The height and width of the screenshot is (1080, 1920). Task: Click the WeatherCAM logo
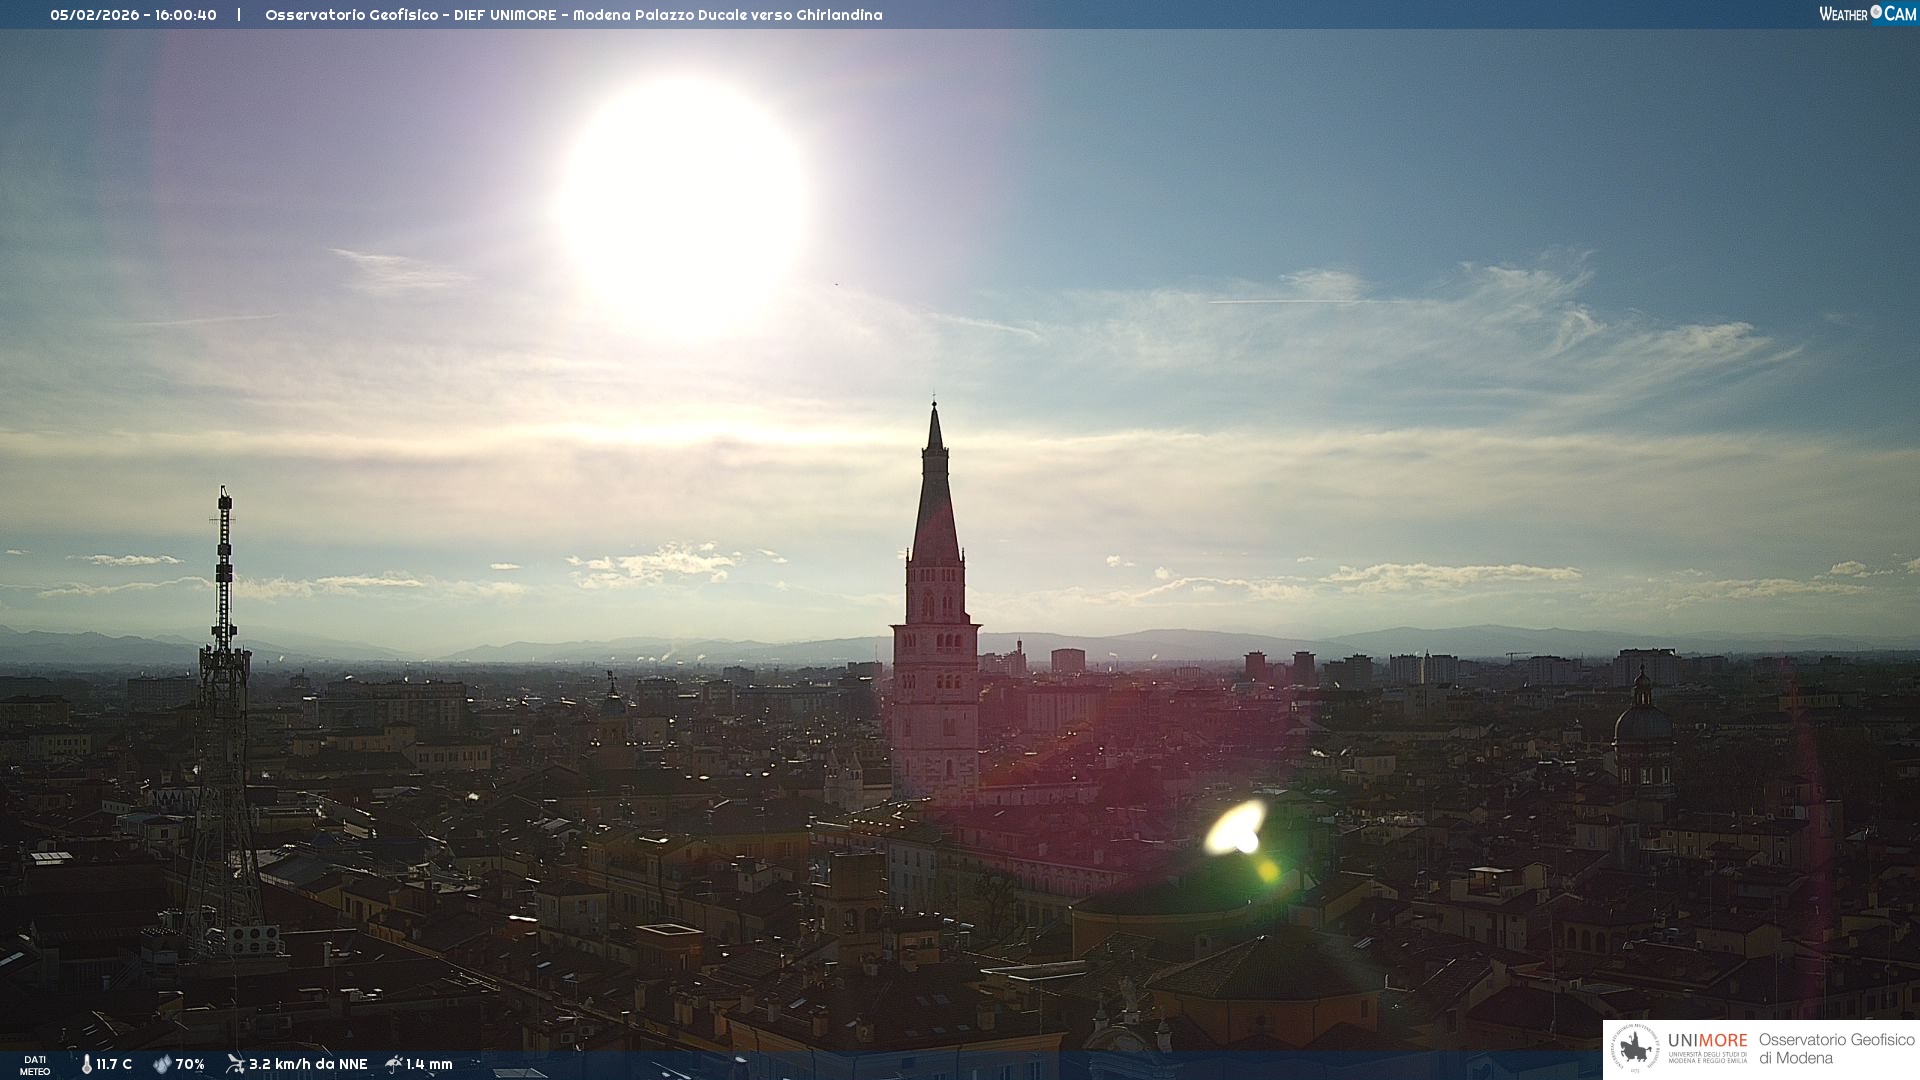[1867, 14]
